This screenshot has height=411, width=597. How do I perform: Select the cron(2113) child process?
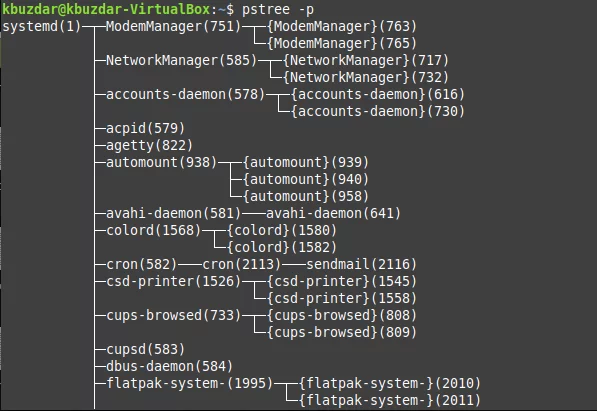[241, 265]
